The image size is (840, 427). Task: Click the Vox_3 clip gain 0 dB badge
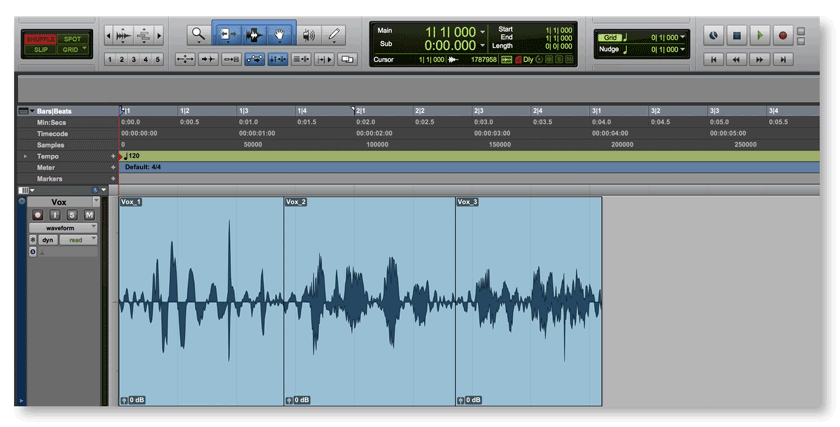coord(469,400)
